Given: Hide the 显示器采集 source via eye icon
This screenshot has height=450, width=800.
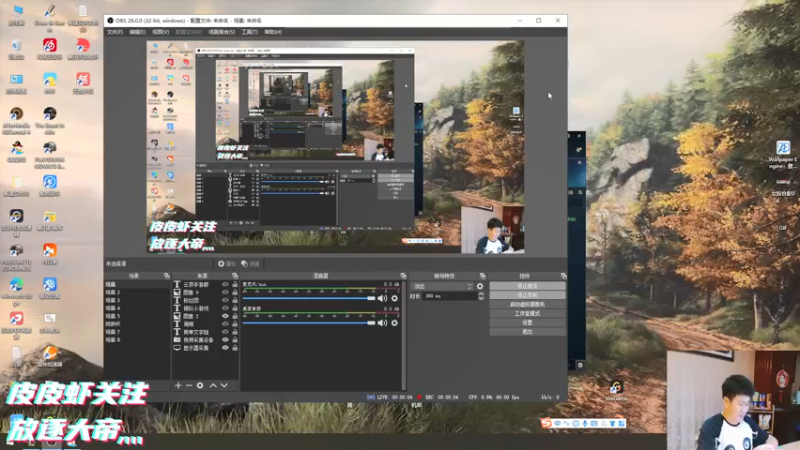Looking at the screenshot, I should point(225,348).
